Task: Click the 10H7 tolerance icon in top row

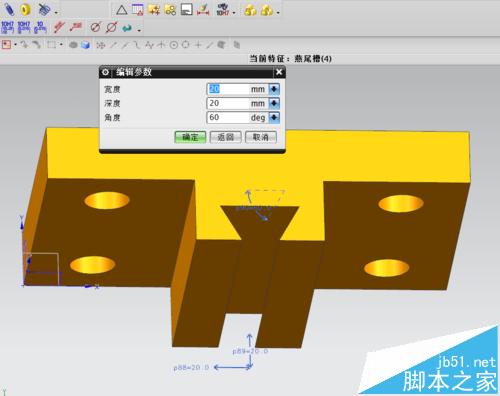Action: 222,10
